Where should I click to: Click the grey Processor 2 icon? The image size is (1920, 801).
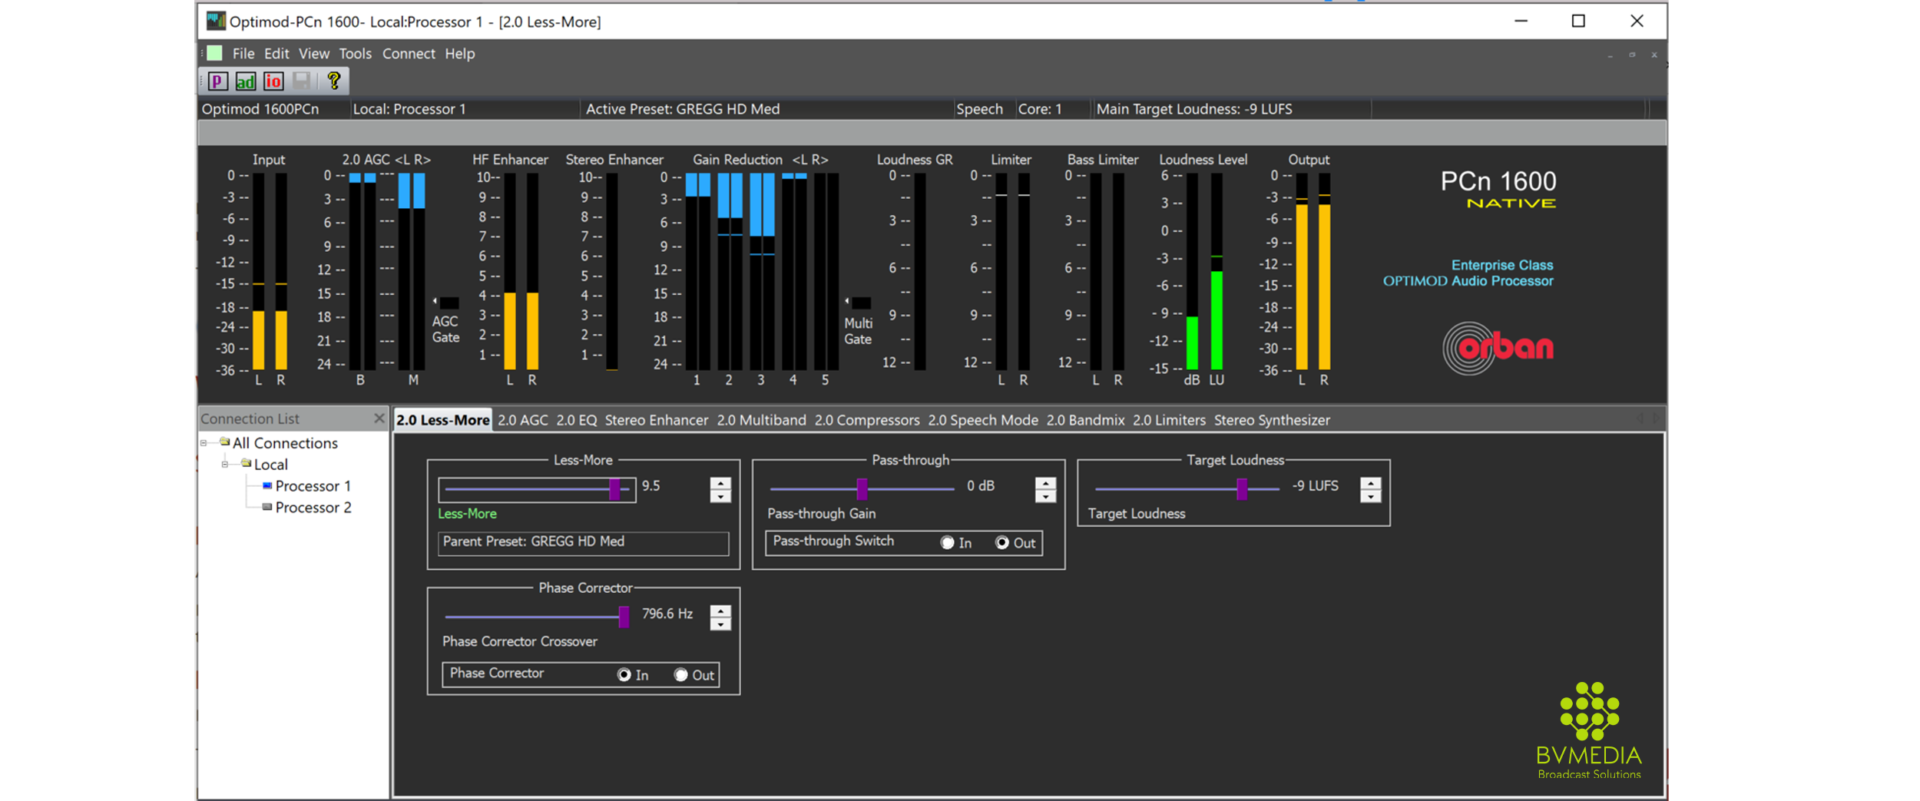tap(267, 507)
